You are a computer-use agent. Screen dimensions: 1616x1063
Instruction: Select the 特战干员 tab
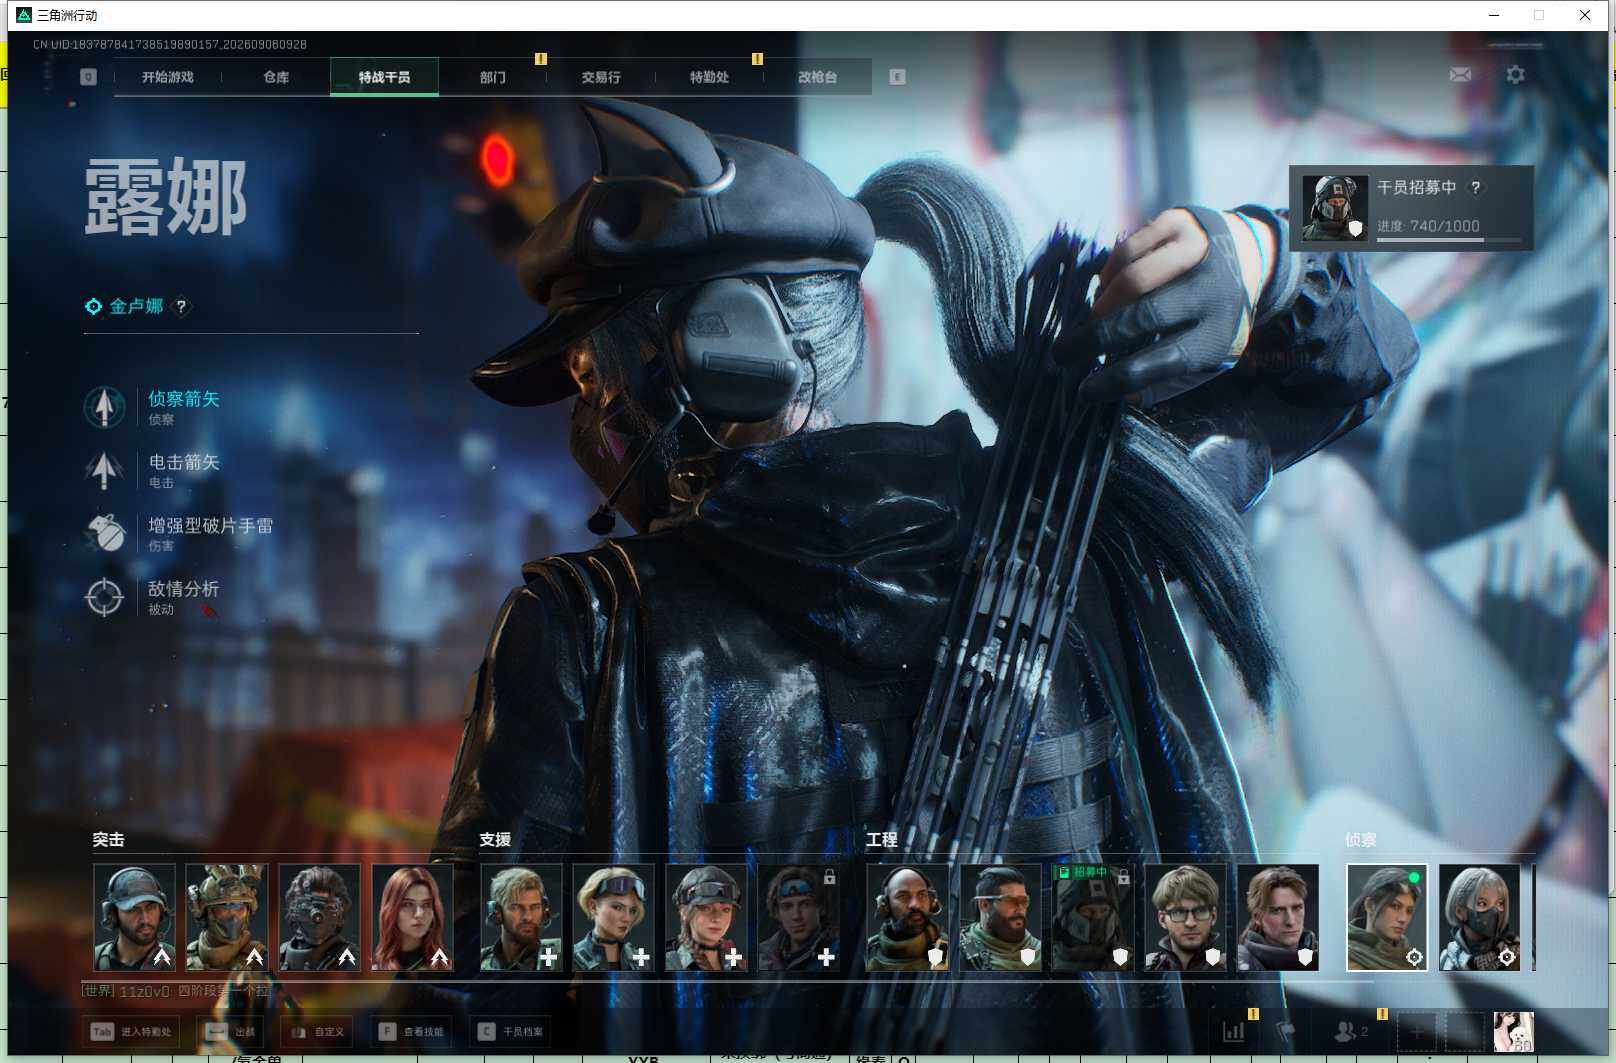(384, 77)
